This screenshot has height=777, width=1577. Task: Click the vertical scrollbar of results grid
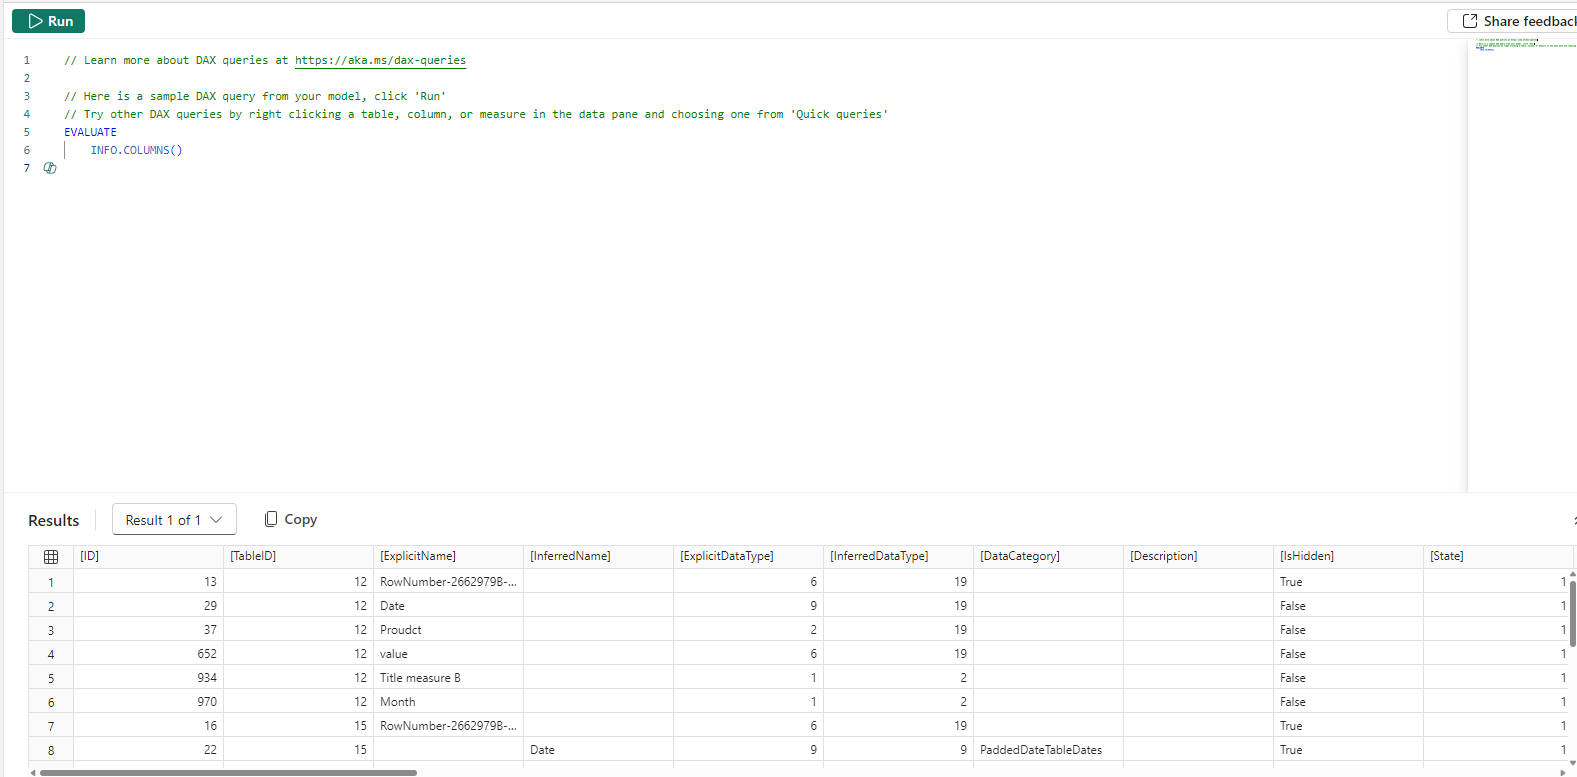pos(1572,612)
